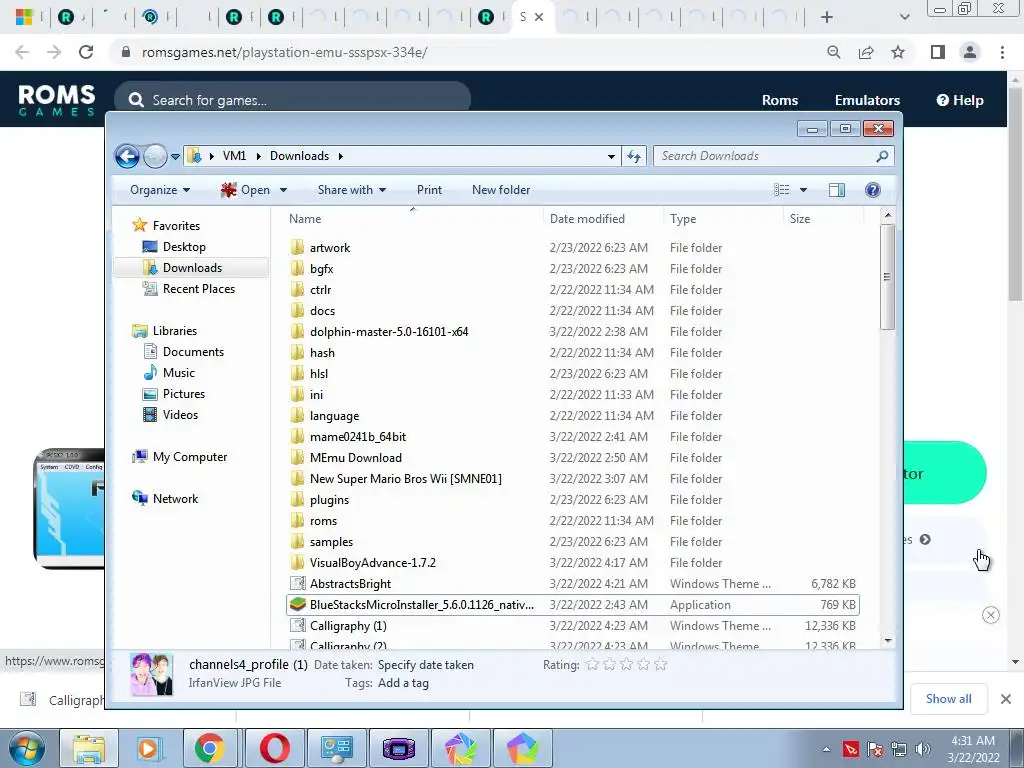Image resolution: width=1024 pixels, height=768 pixels.
Task: Expand the Open dropdown arrow
Action: click(x=283, y=190)
